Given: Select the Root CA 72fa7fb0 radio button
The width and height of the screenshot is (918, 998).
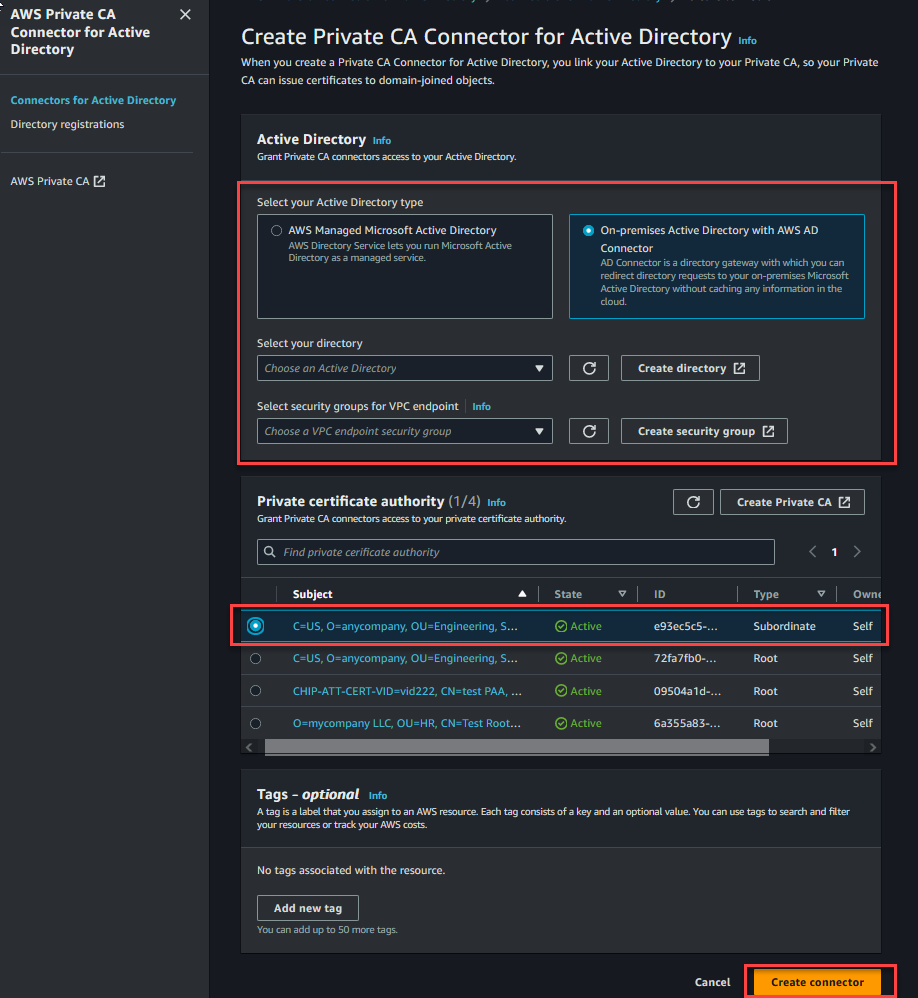Looking at the screenshot, I should point(255,659).
